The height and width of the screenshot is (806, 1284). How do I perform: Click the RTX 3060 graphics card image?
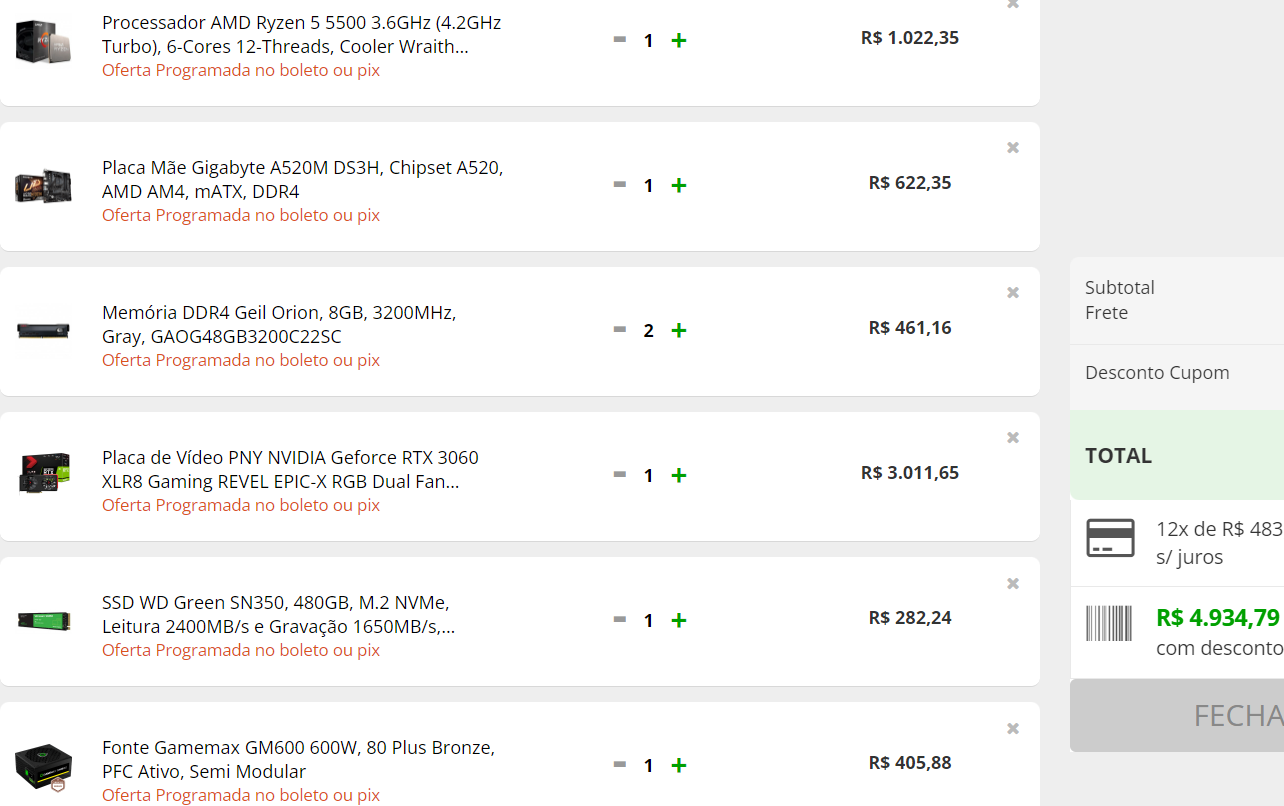point(43,474)
